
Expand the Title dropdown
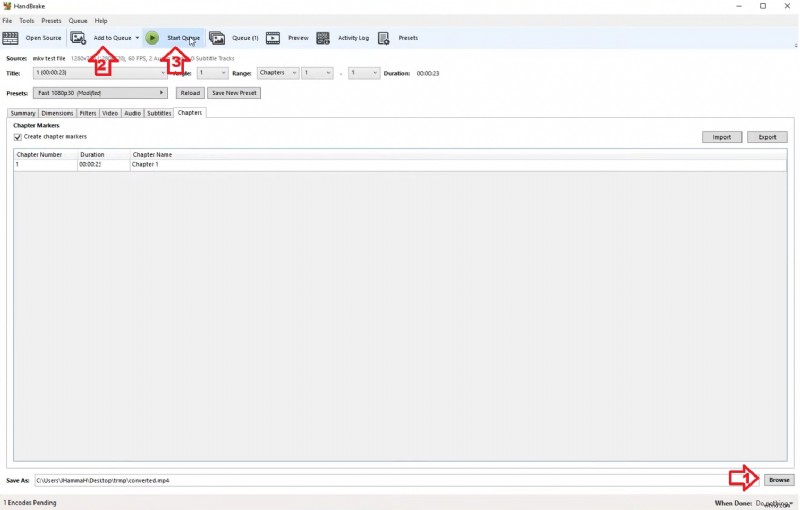pyautogui.click(x=163, y=73)
